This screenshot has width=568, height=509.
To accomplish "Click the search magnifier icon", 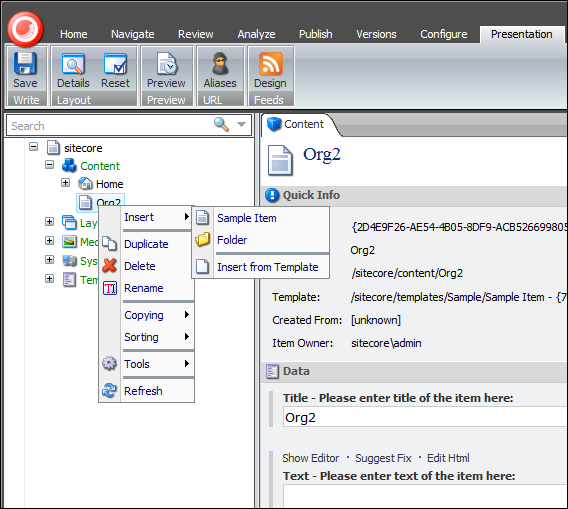I will (221, 124).
